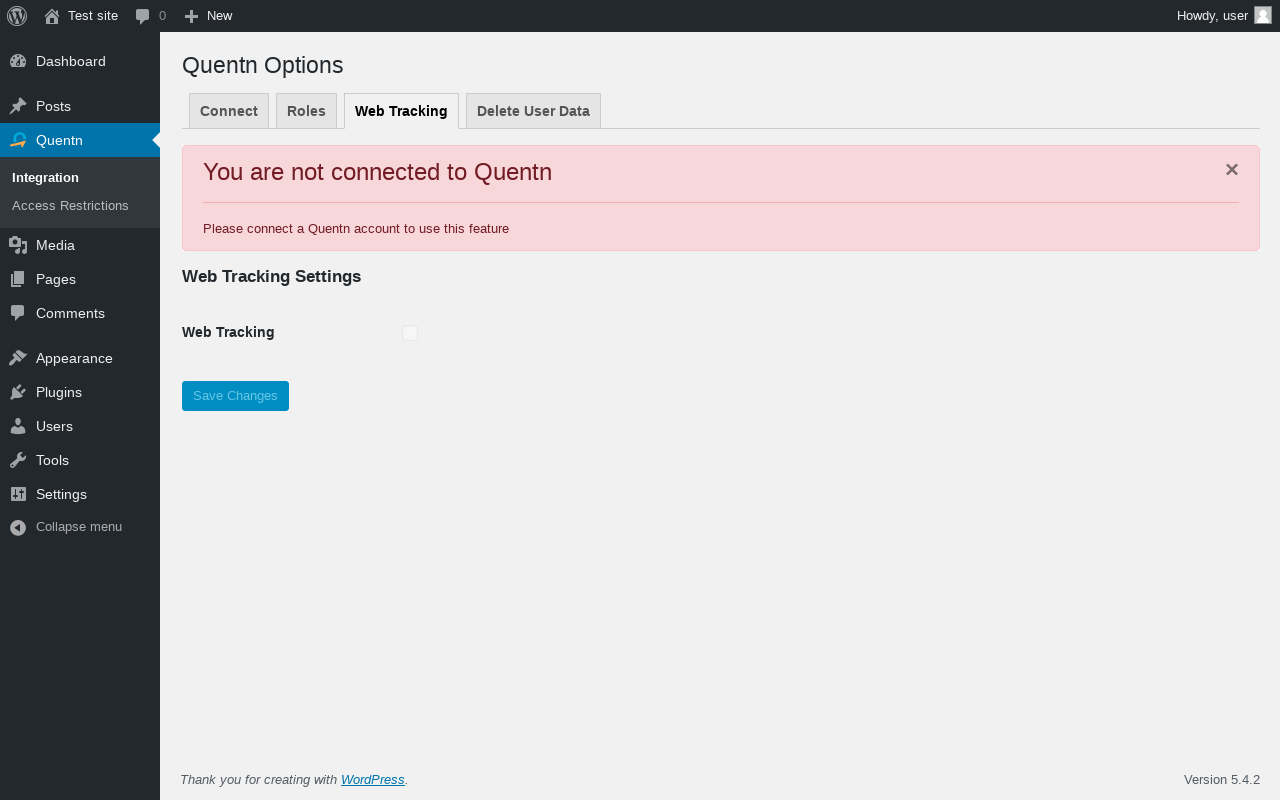The height and width of the screenshot is (800, 1280).
Task: Click the Comments speech bubble sidebar icon
Action: point(18,313)
